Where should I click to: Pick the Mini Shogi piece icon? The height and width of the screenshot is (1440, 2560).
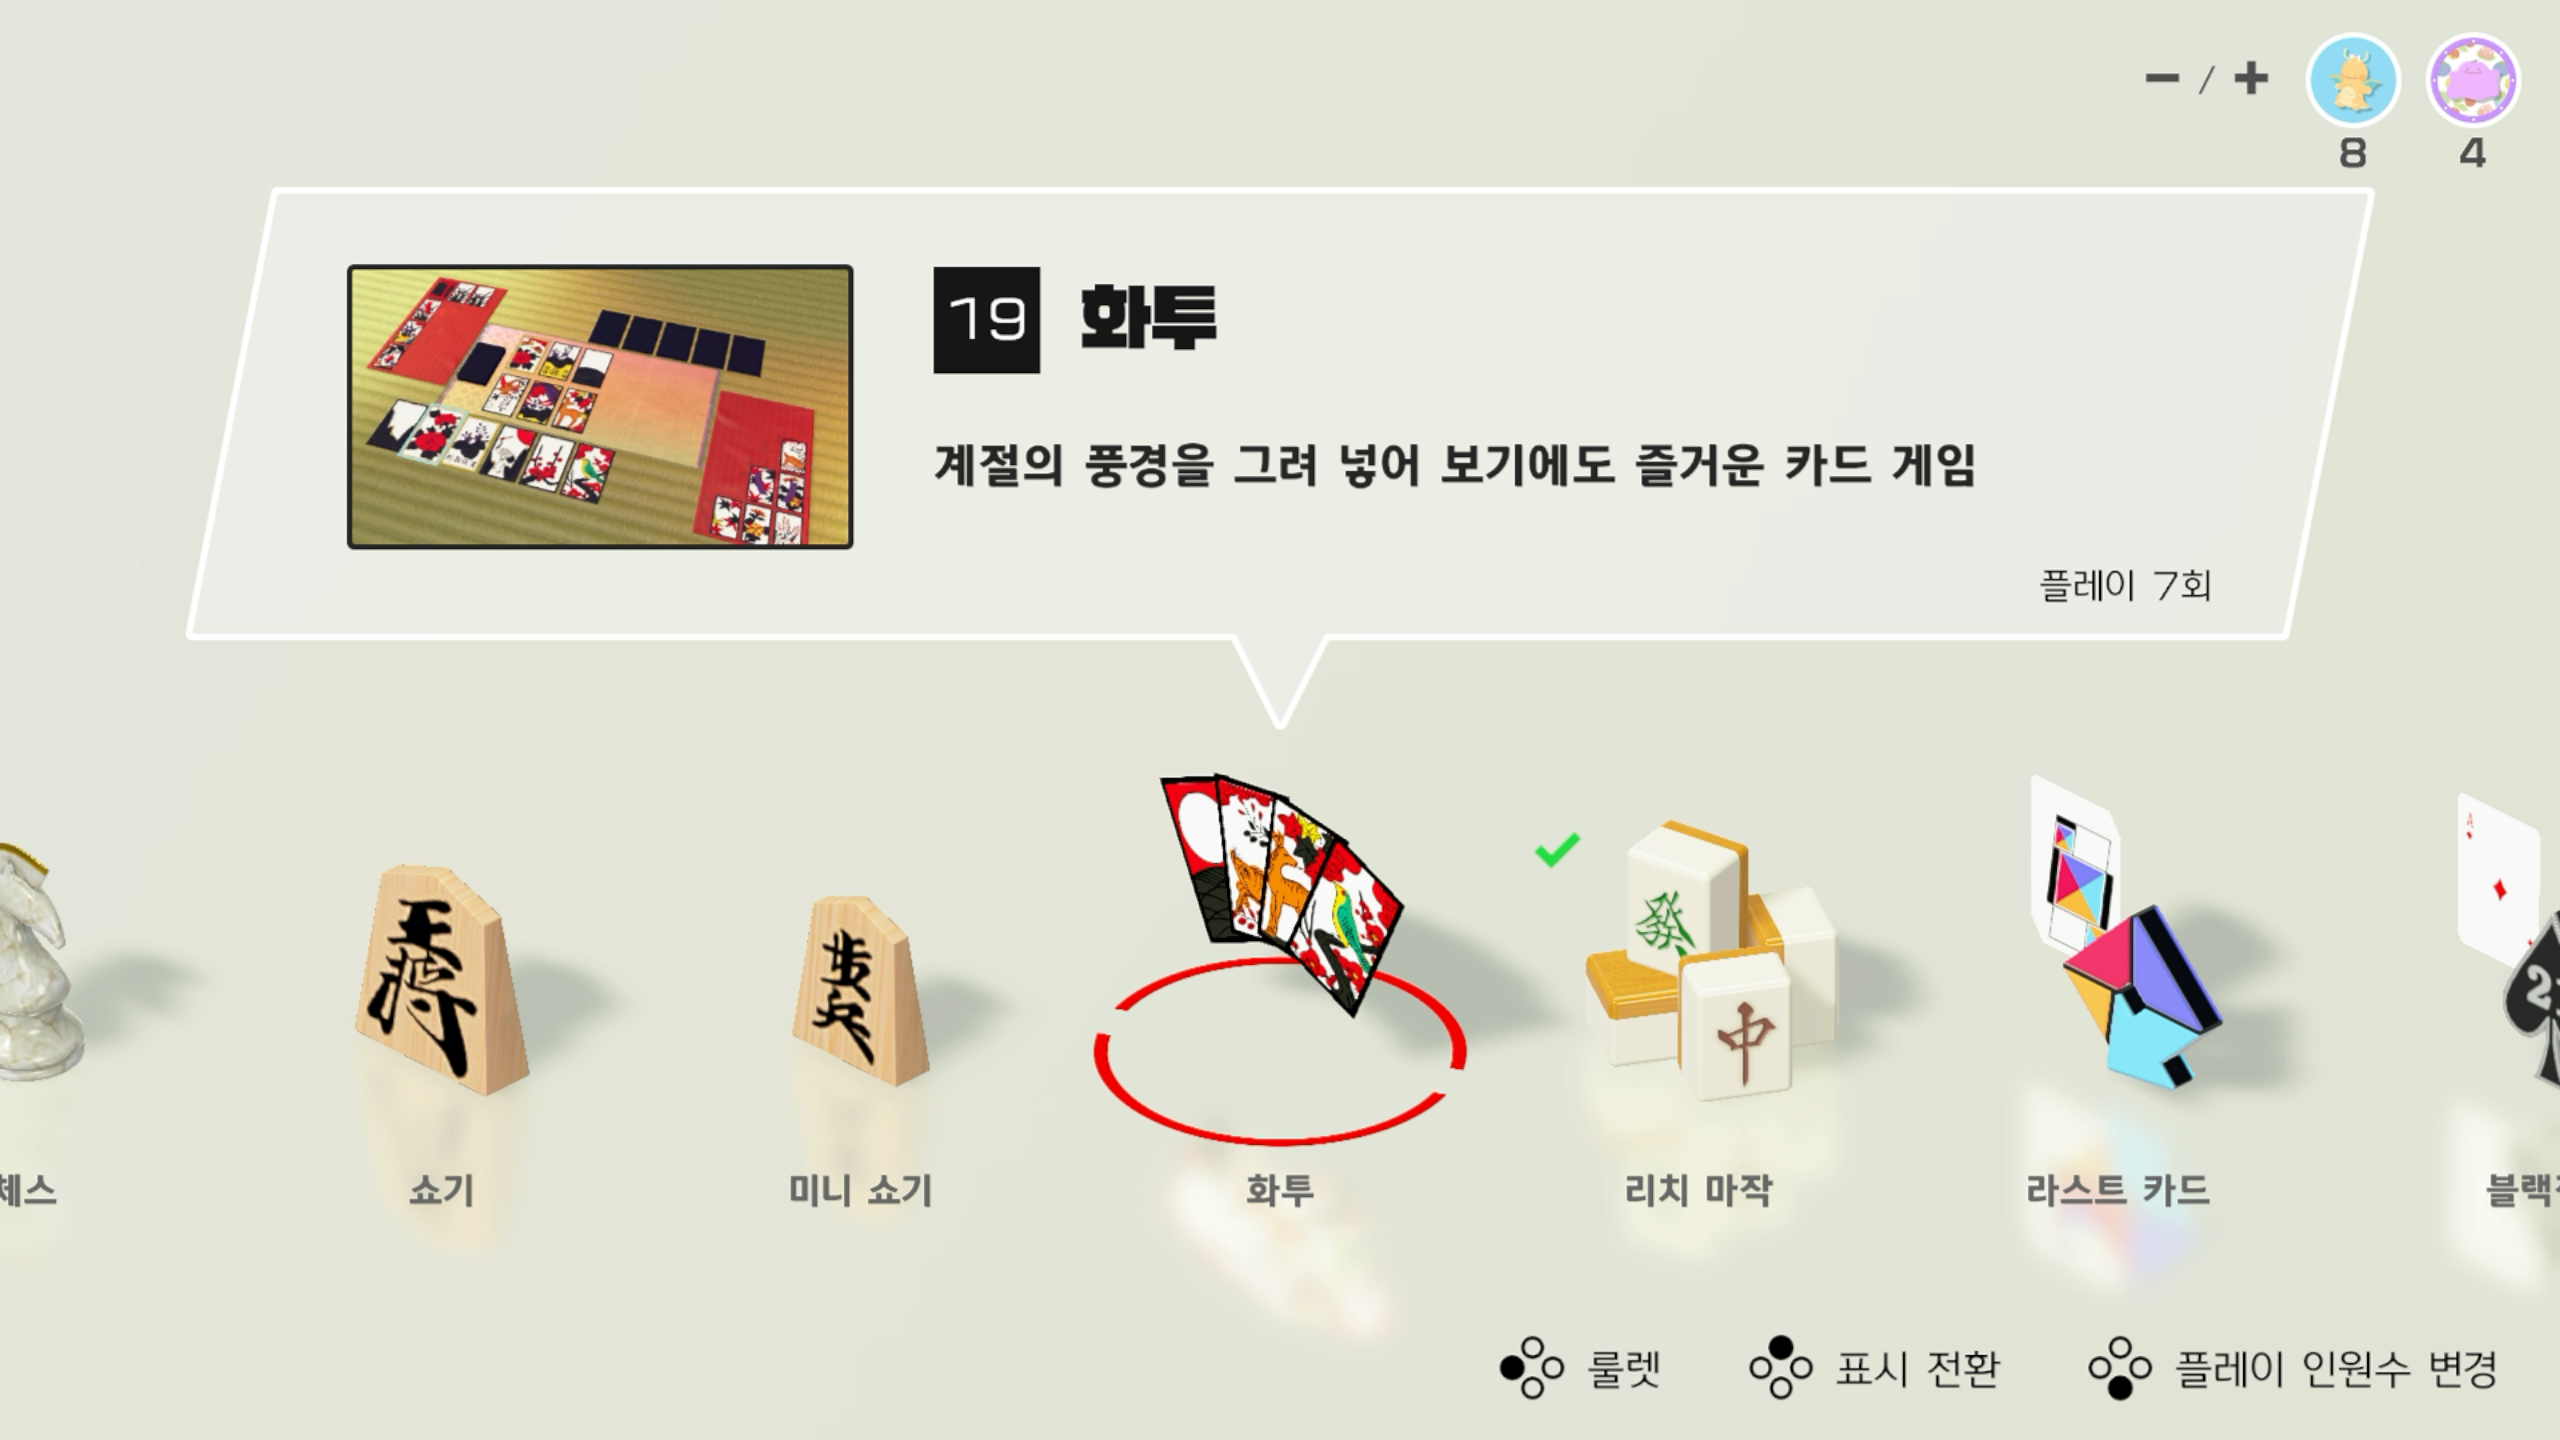click(861, 990)
